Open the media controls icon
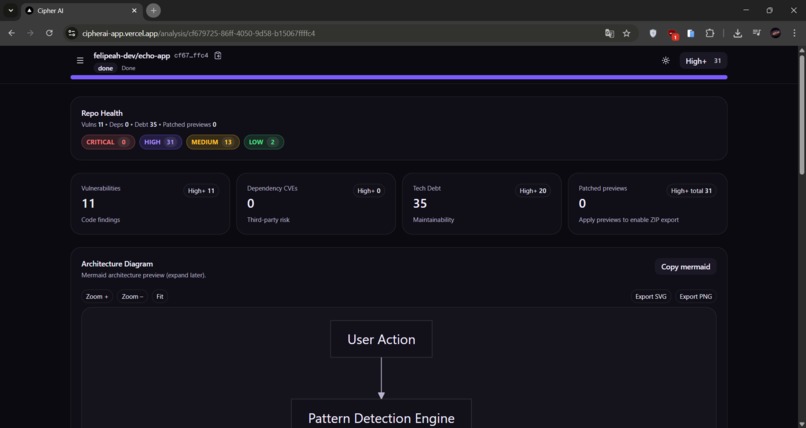This screenshot has width=806, height=428. click(756, 33)
